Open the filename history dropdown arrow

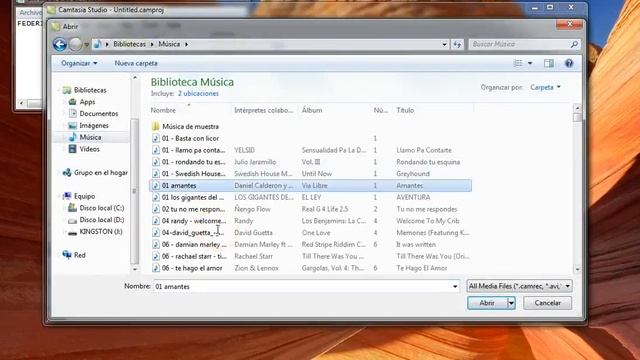tap(455, 287)
